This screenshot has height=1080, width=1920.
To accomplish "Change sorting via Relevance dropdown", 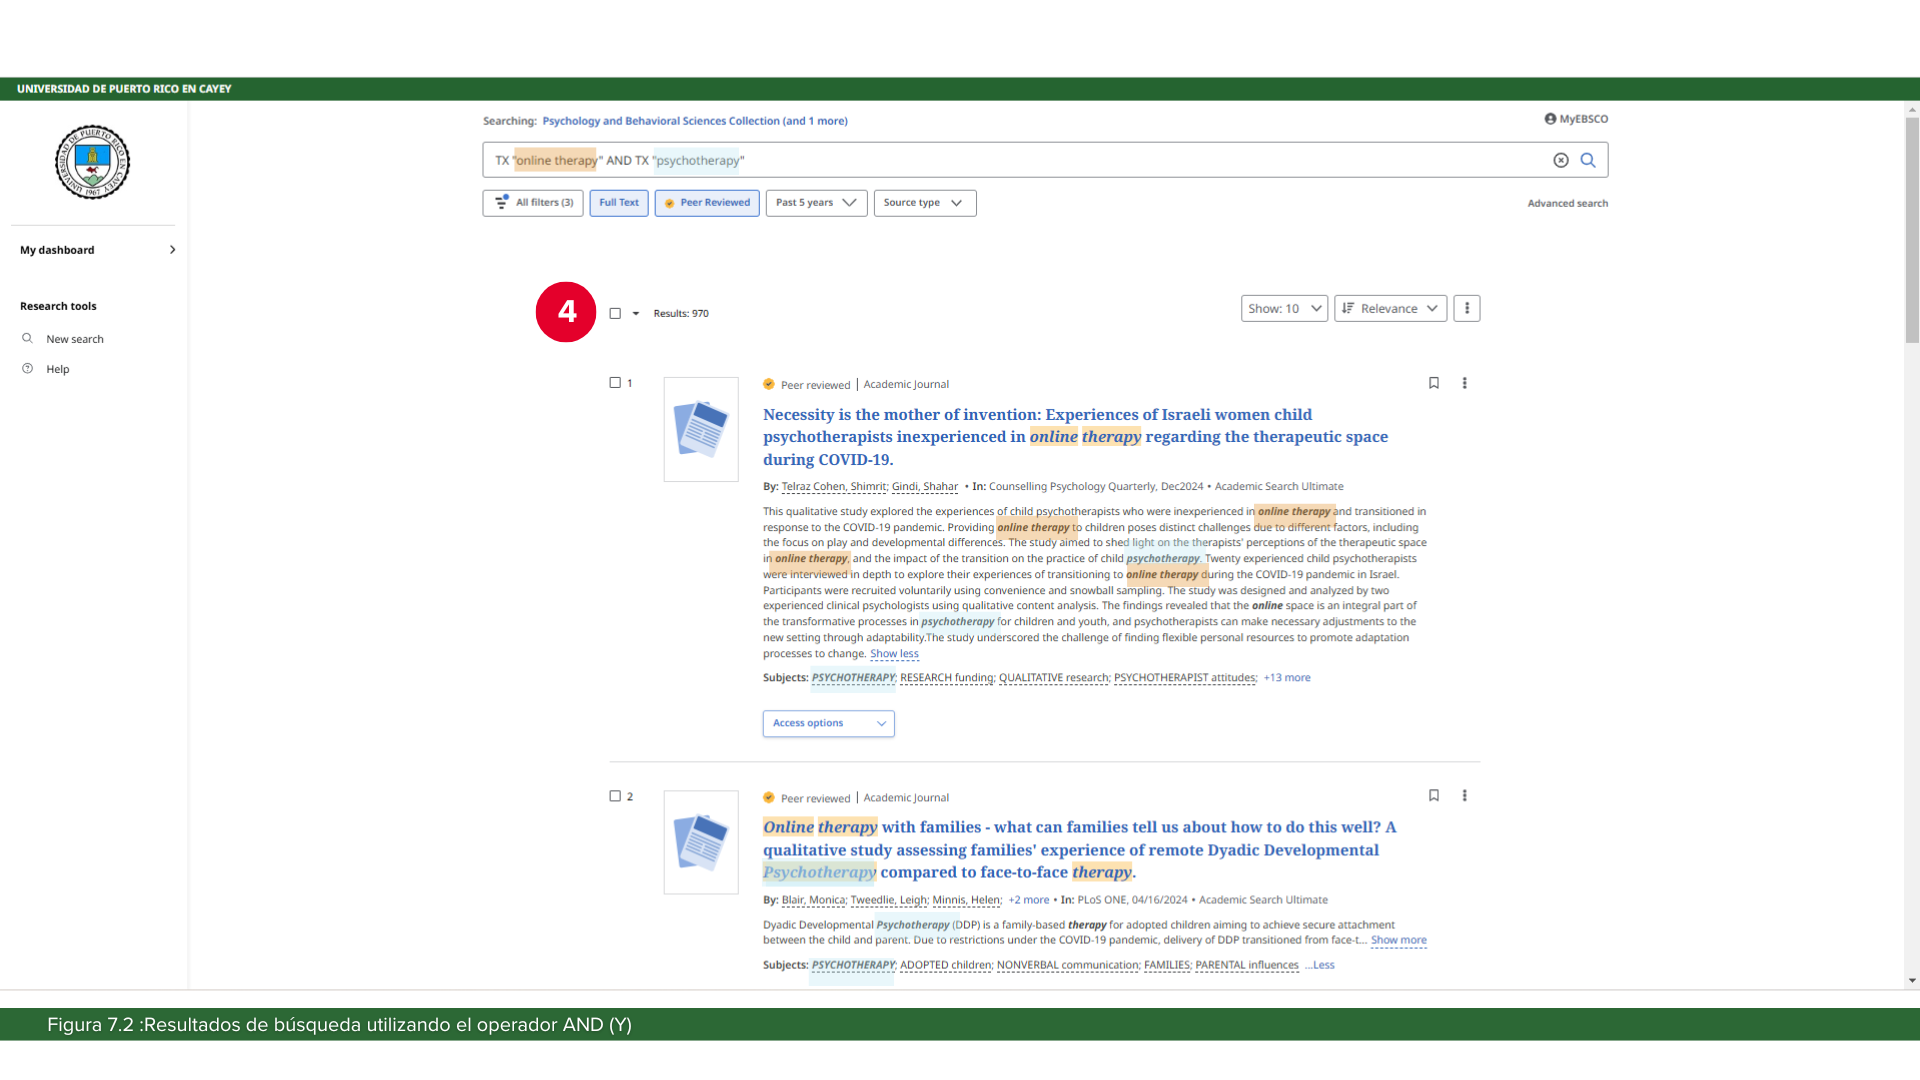I will (x=1389, y=309).
